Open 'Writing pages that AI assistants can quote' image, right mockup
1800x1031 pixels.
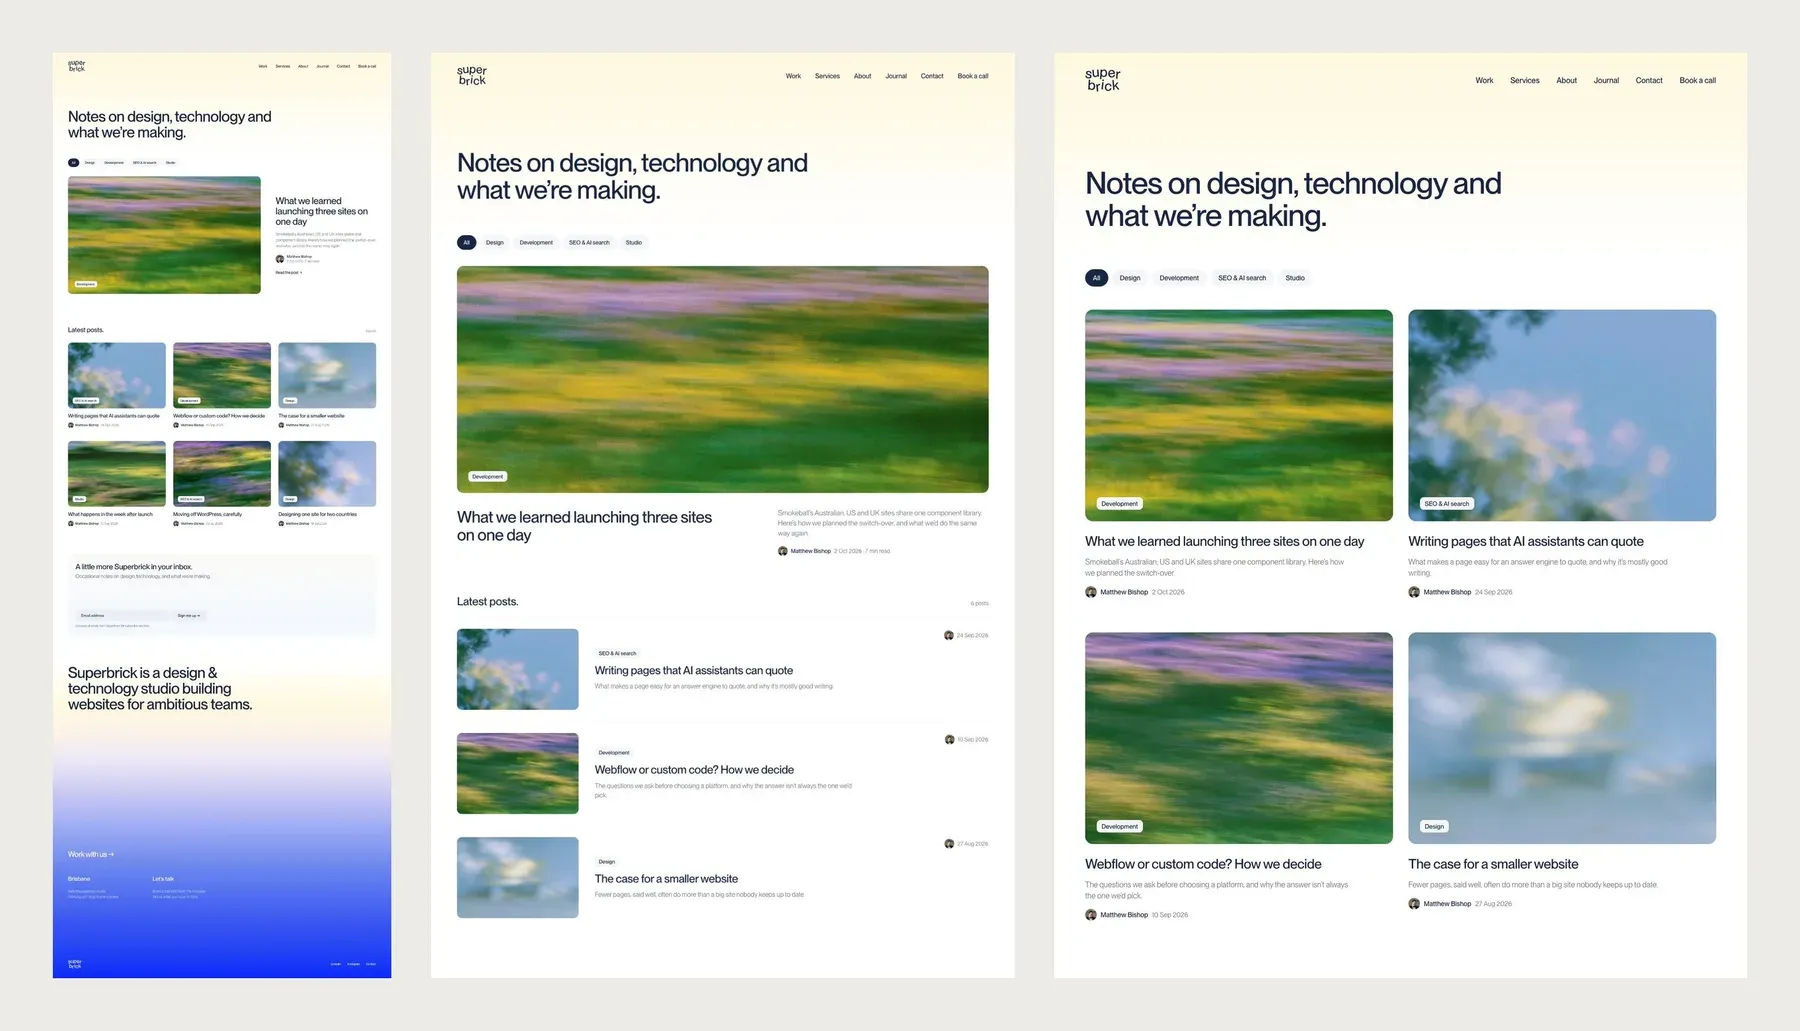tap(1562, 415)
